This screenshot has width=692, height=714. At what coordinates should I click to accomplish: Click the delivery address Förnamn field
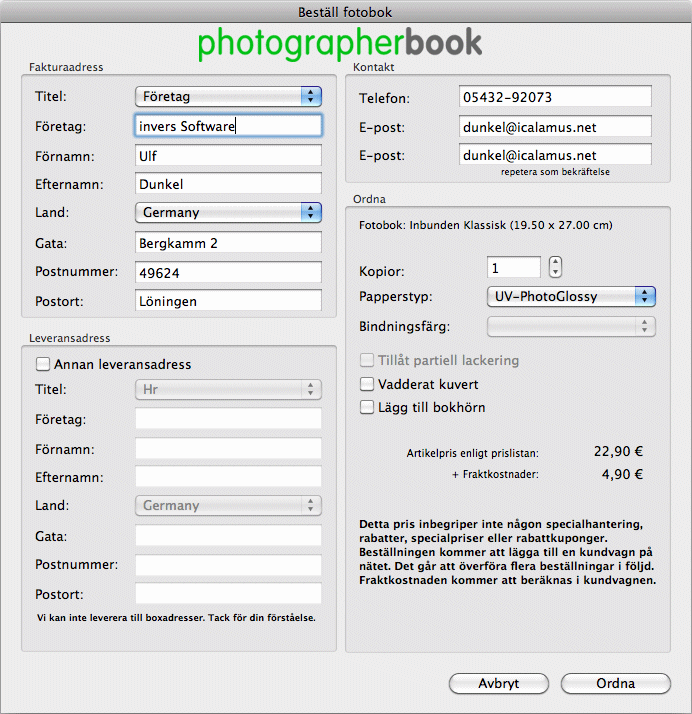(x=228, y=449)
